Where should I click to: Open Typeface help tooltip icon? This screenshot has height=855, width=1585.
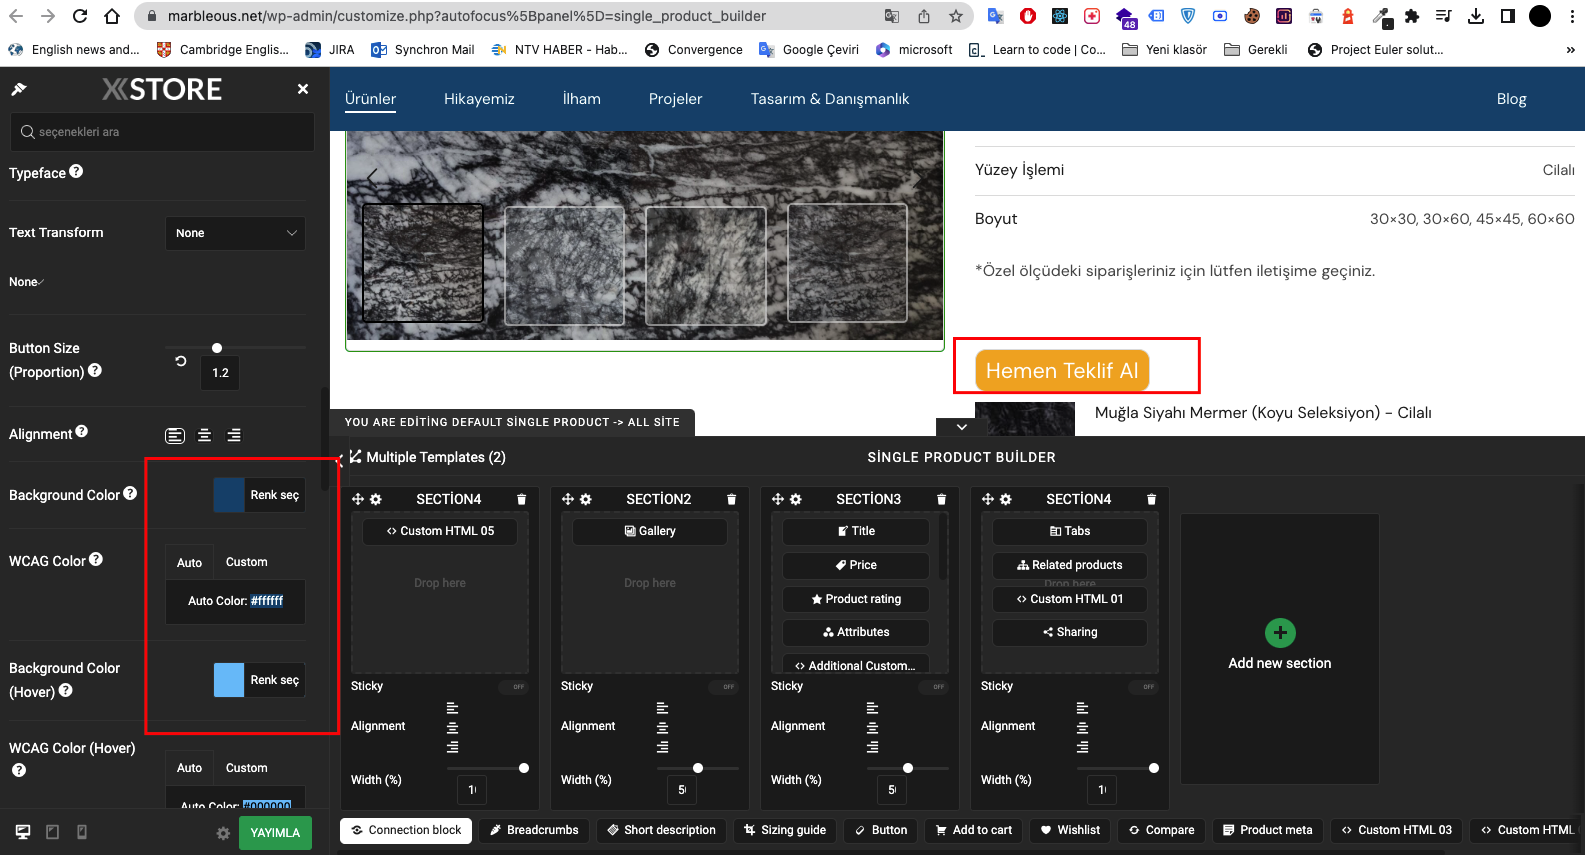(76, 171)
